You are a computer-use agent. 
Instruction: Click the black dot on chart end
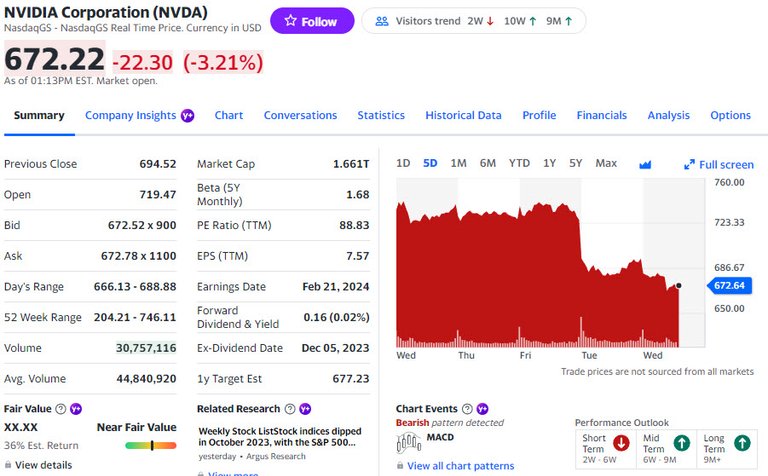click(678, 286)
